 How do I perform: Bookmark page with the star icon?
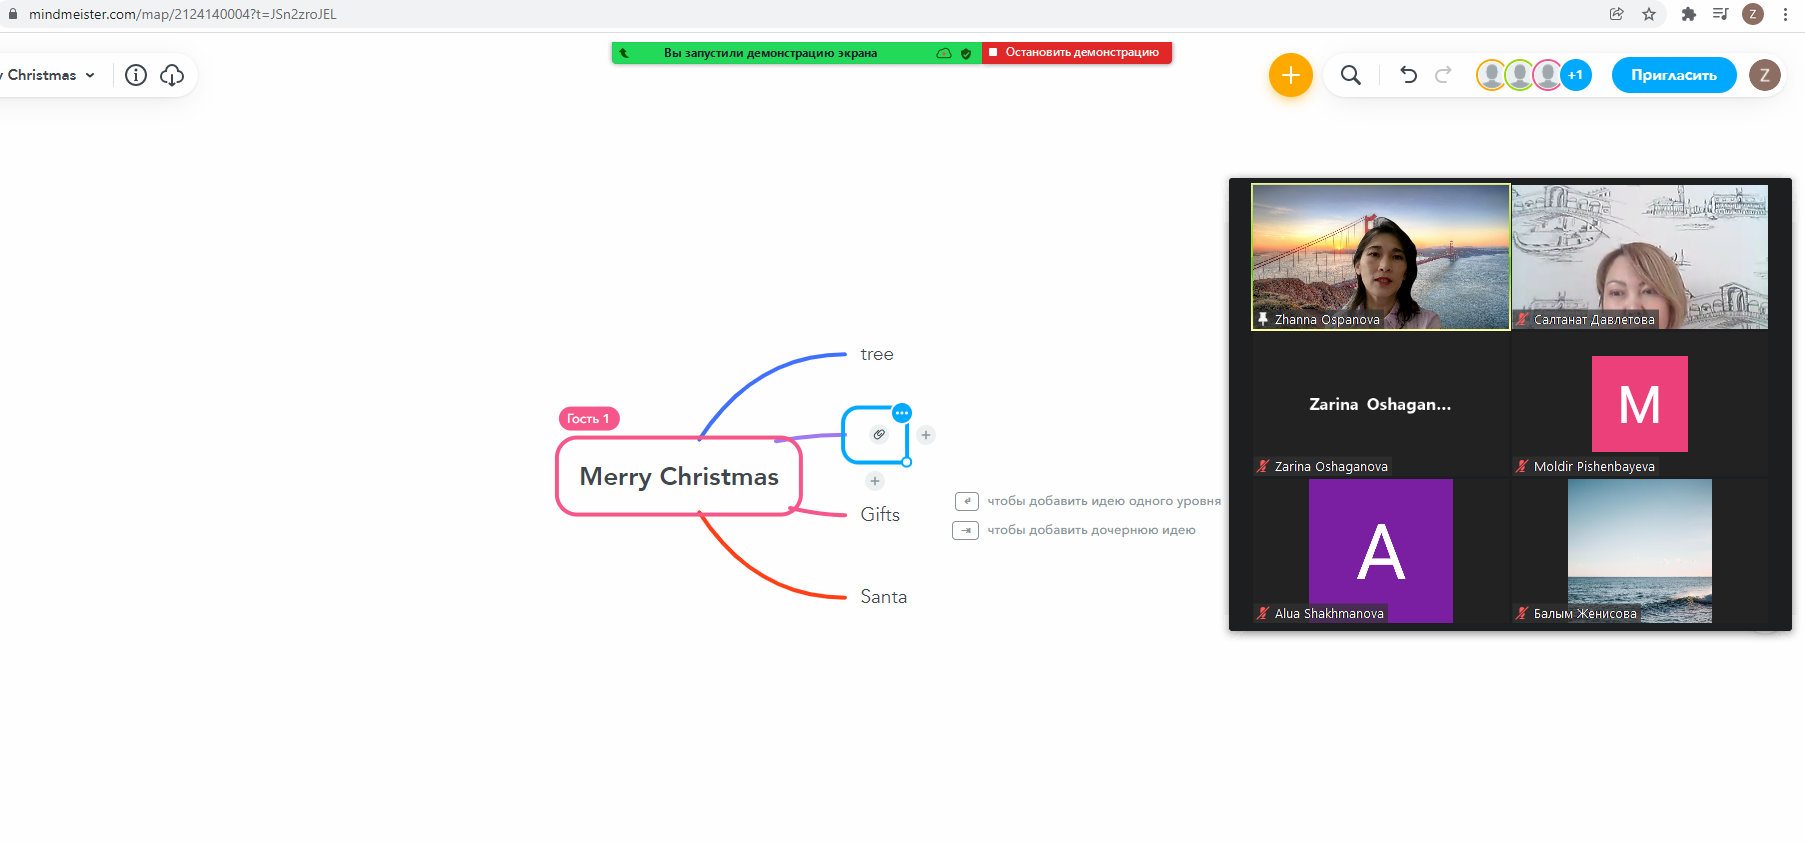click(x=1649, y=14)
